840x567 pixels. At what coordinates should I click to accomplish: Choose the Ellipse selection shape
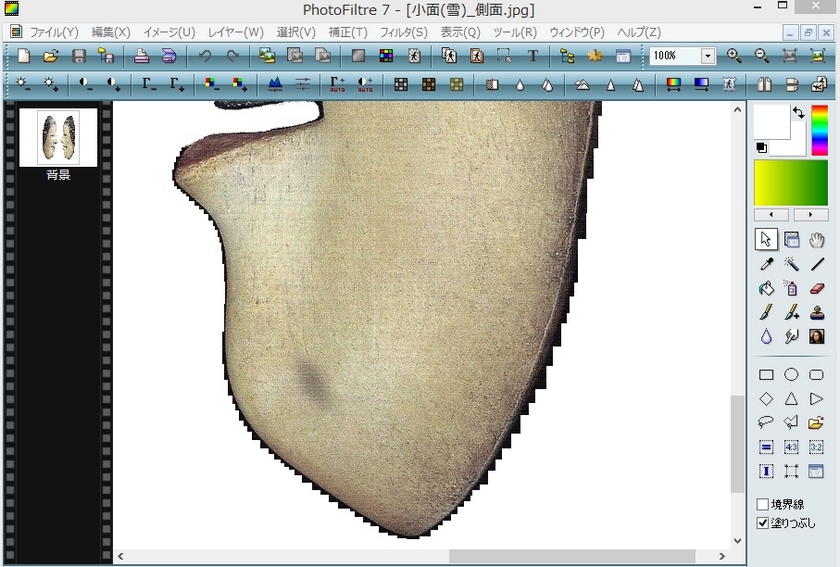[x=791, y=375]
